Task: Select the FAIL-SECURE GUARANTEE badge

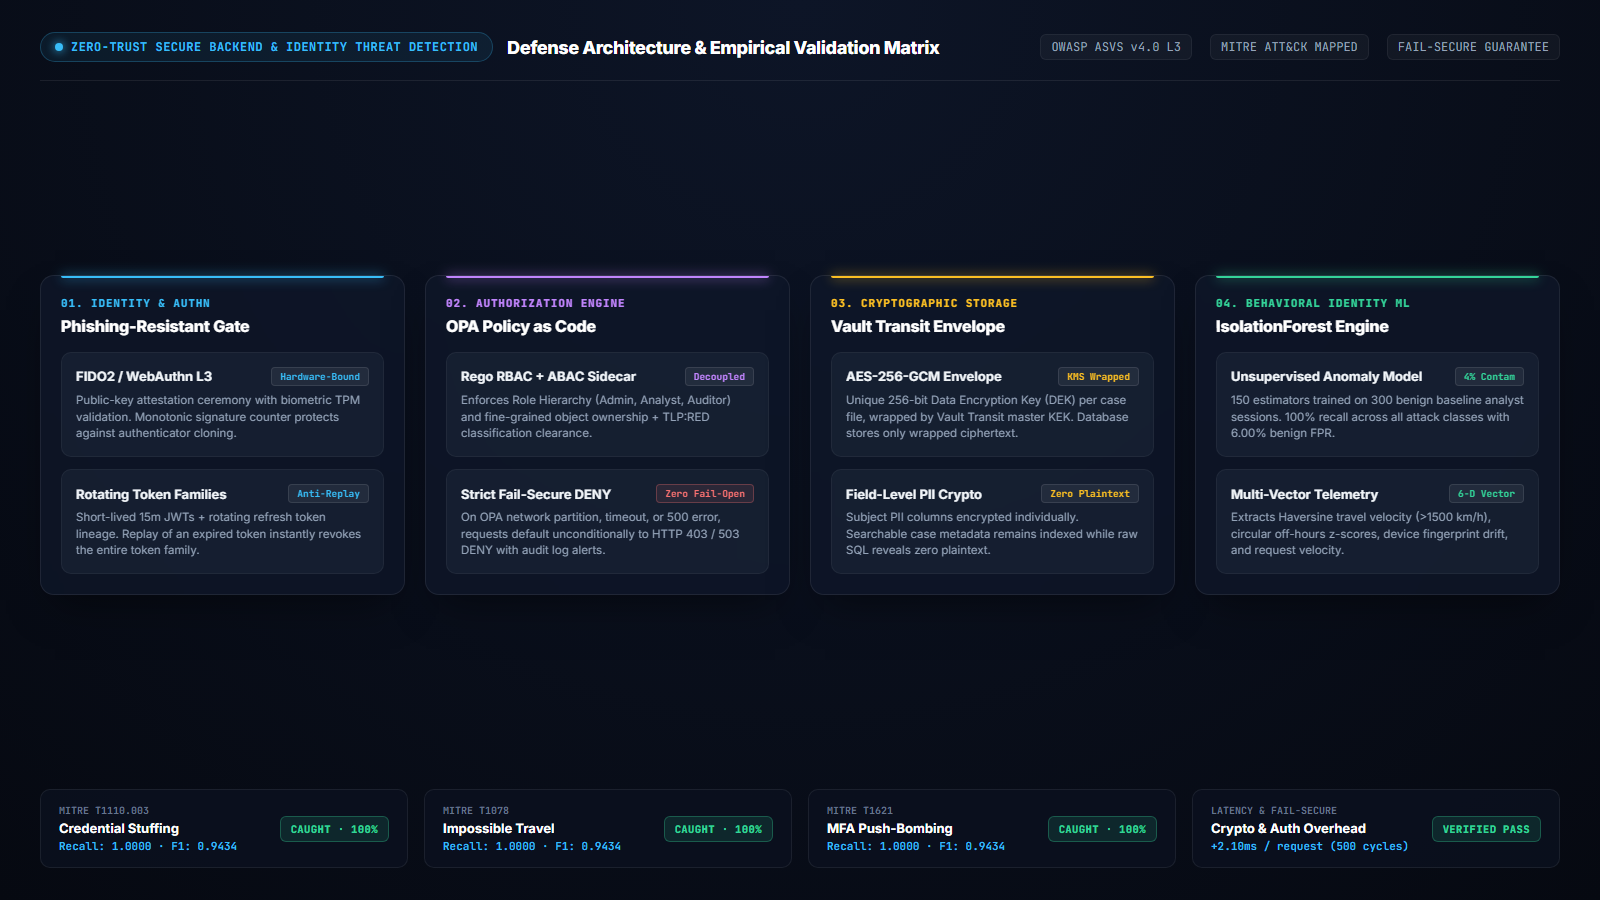Action: point(1473,47)
